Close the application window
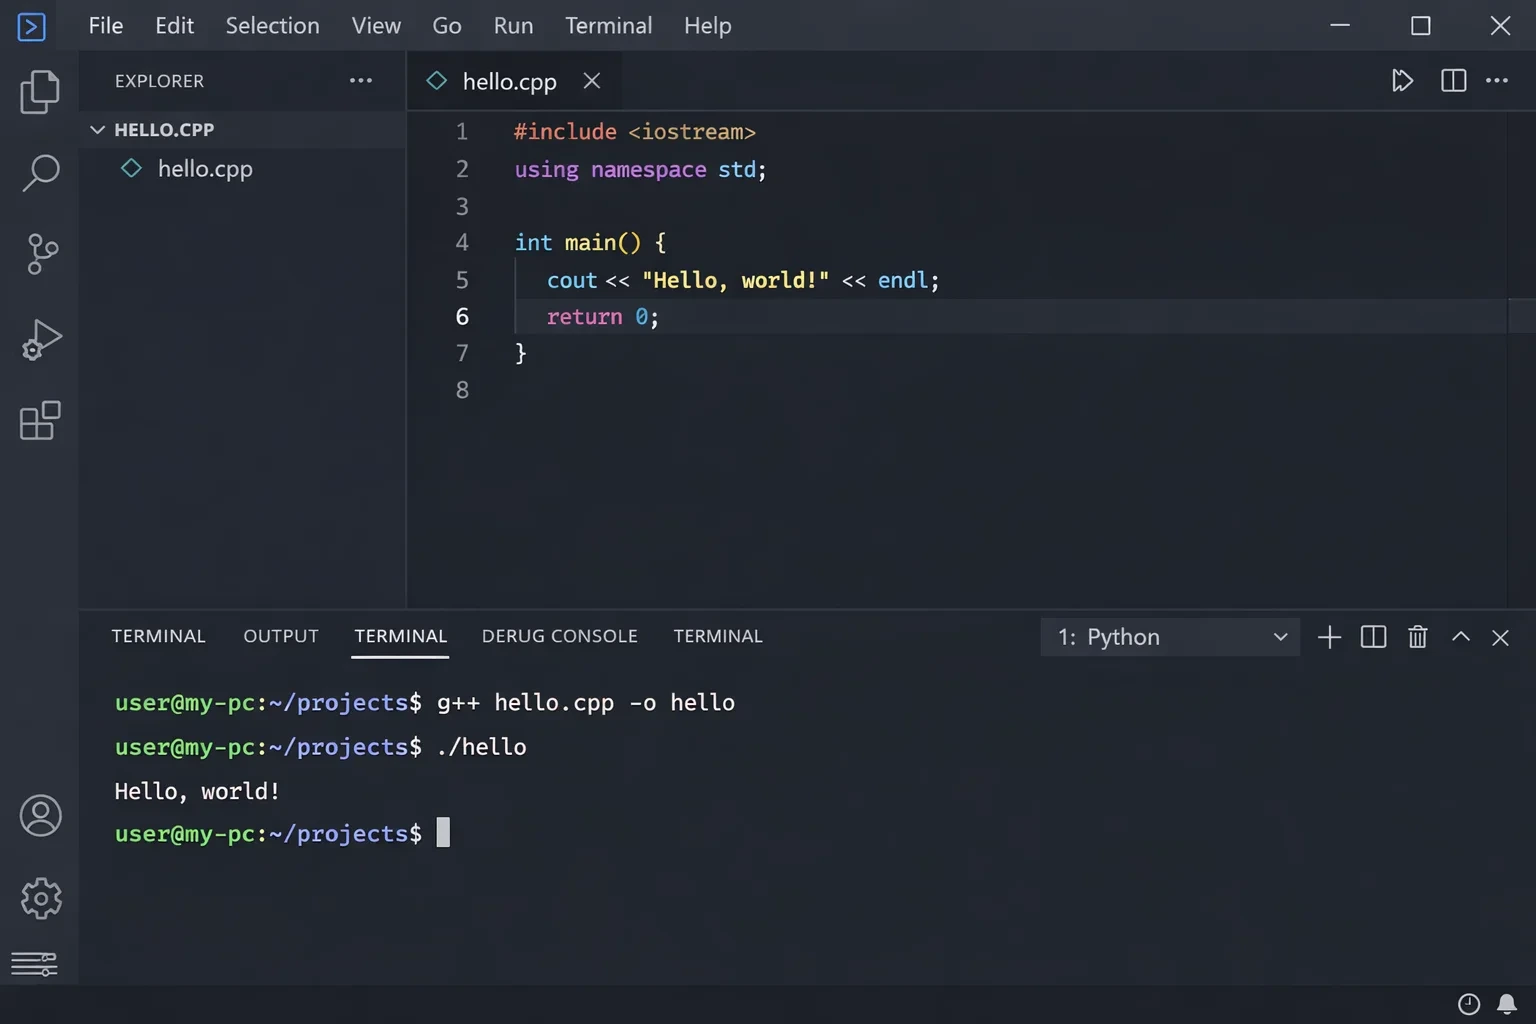 click(x=1500, y=26)
